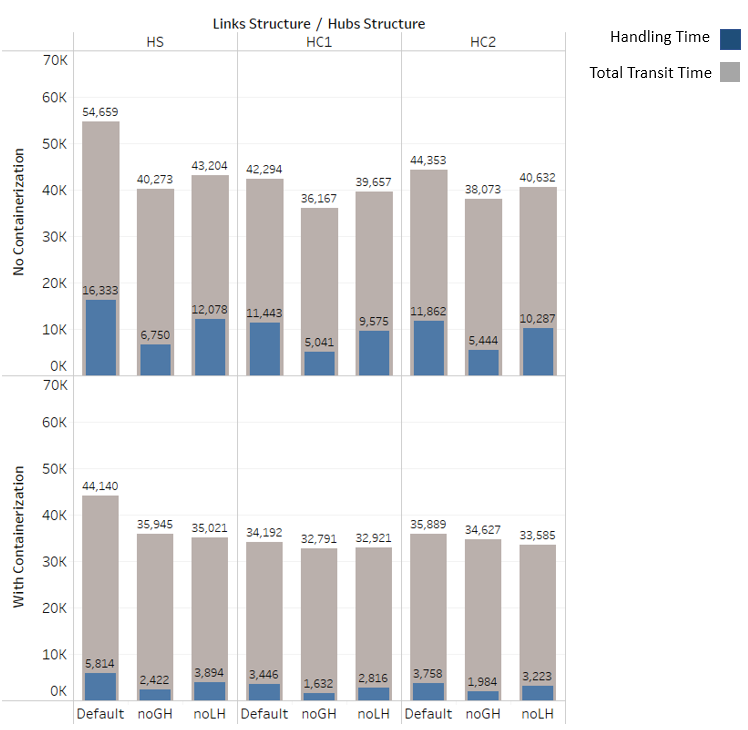Click the Links Structure / Hubs Structure title
The height and width of the screenshot is (730, 748).
(319, 24)
